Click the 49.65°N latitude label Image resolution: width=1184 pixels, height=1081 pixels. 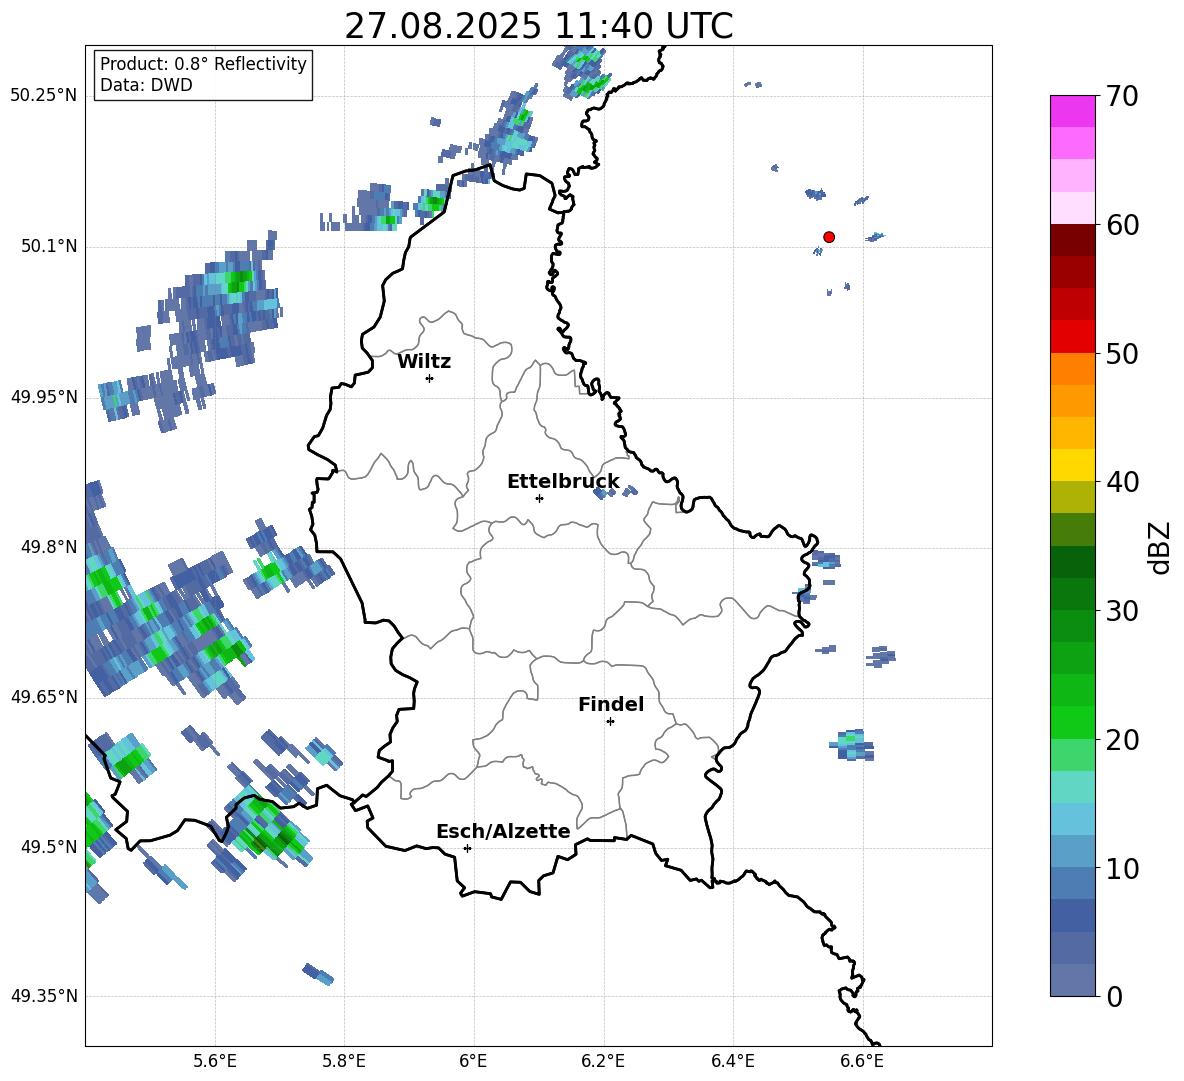coord(44,696)
